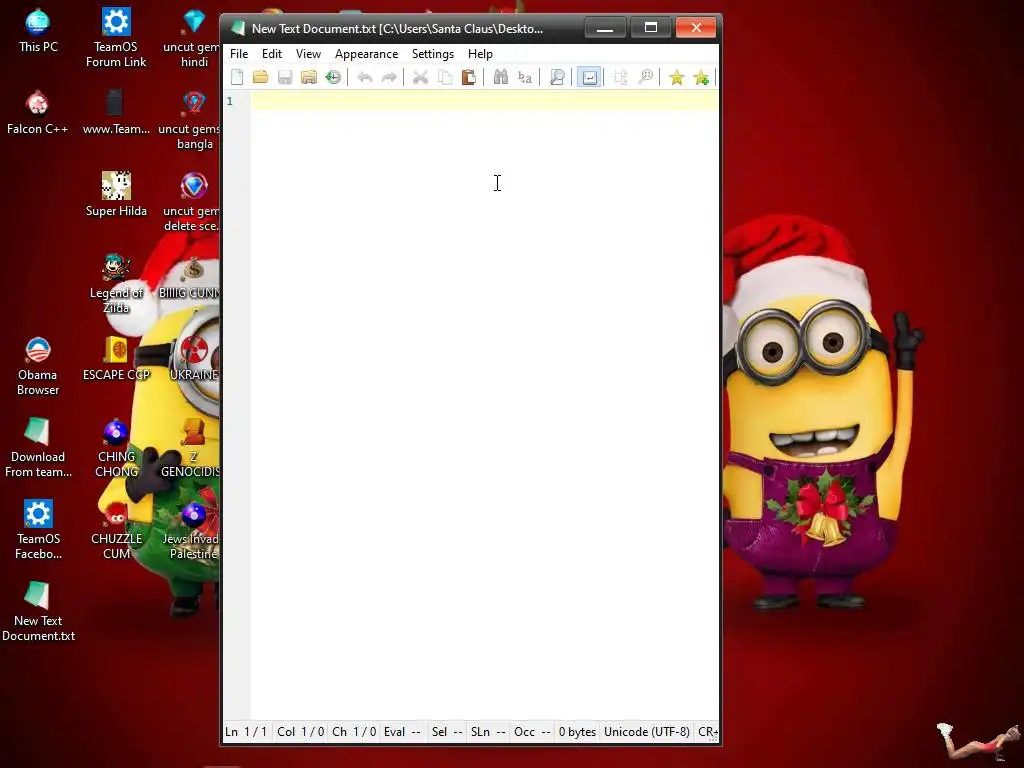Screen dimensions: 1024x768
Task: Click the Notepad3 title bar app icon
Action: (x=238, y=28)
